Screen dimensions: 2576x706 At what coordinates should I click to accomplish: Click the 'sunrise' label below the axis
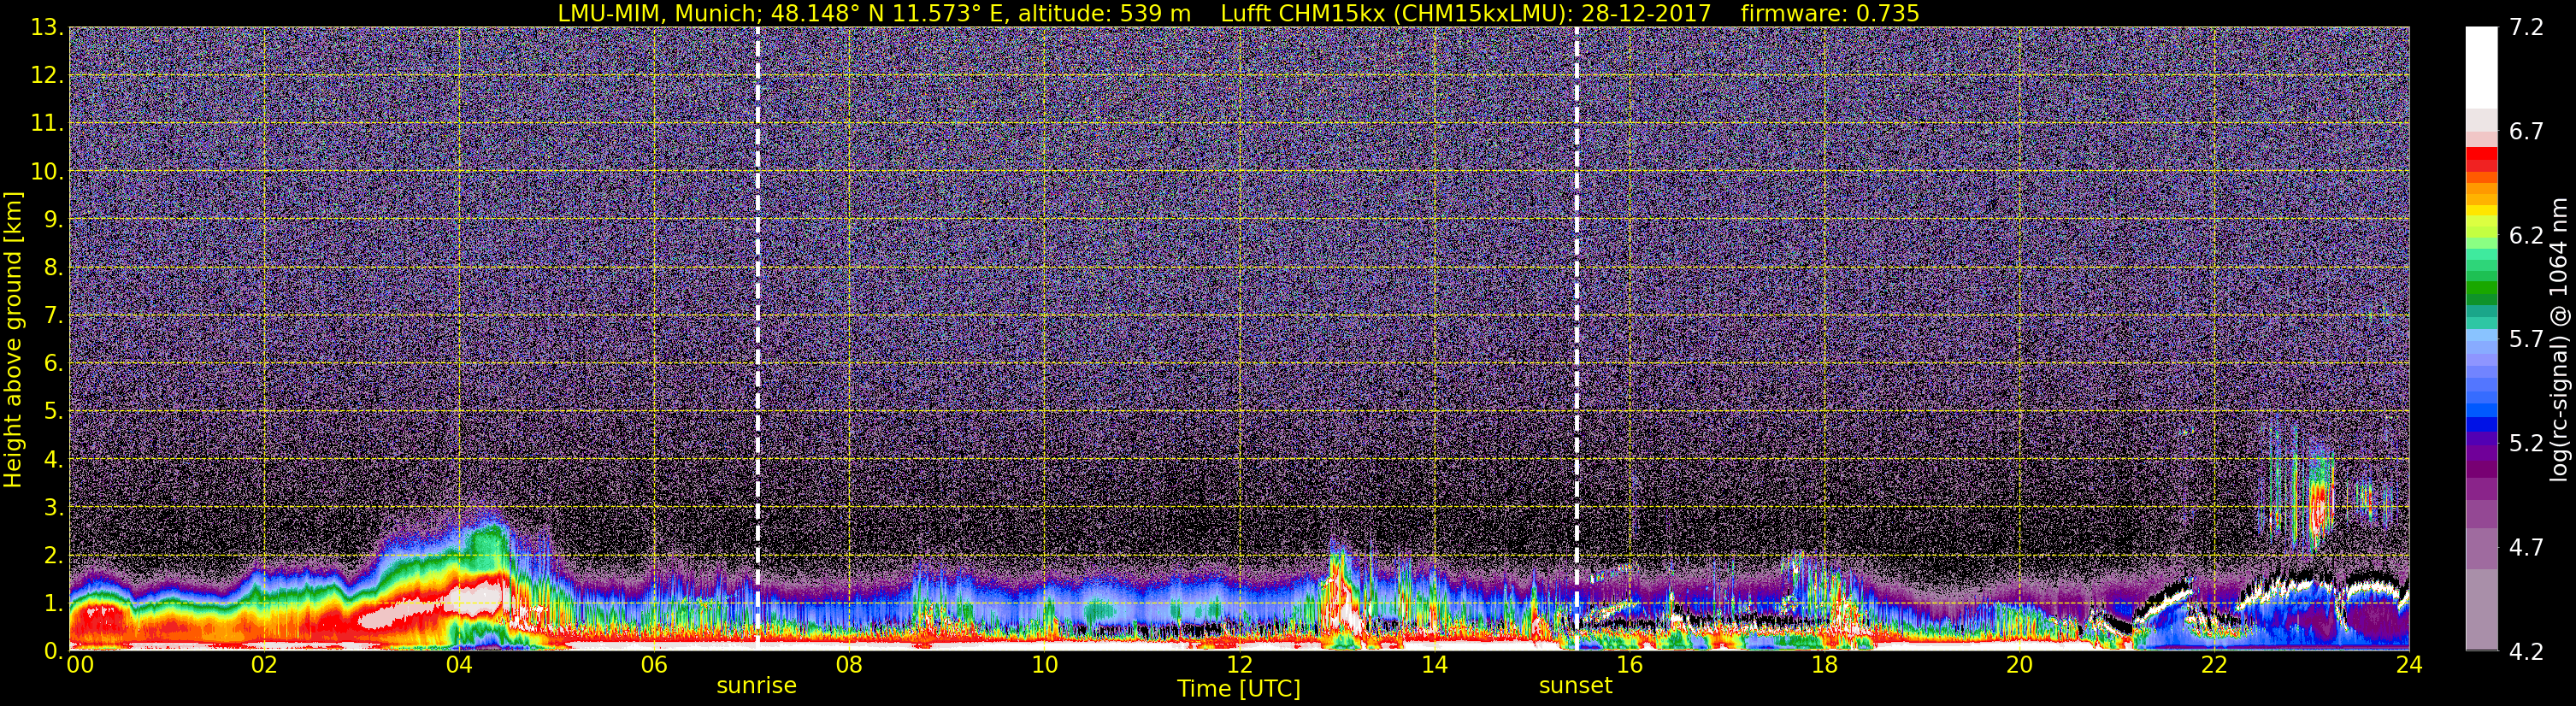tap(756, 686)
